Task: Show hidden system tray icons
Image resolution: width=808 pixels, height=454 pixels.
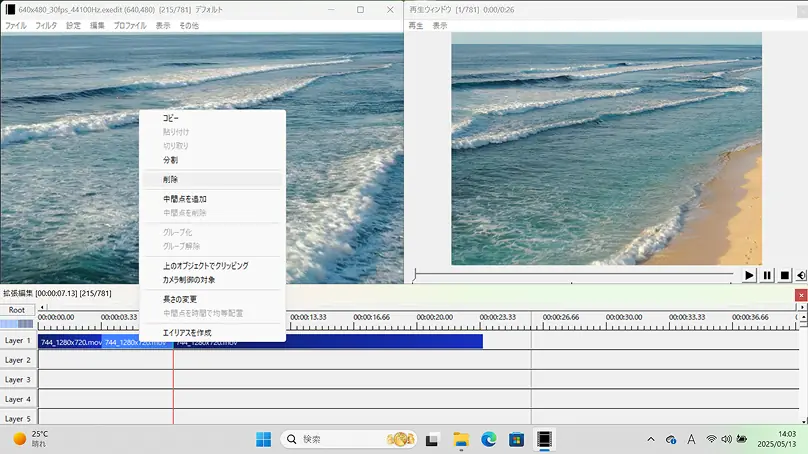Action: coord(651,440)
